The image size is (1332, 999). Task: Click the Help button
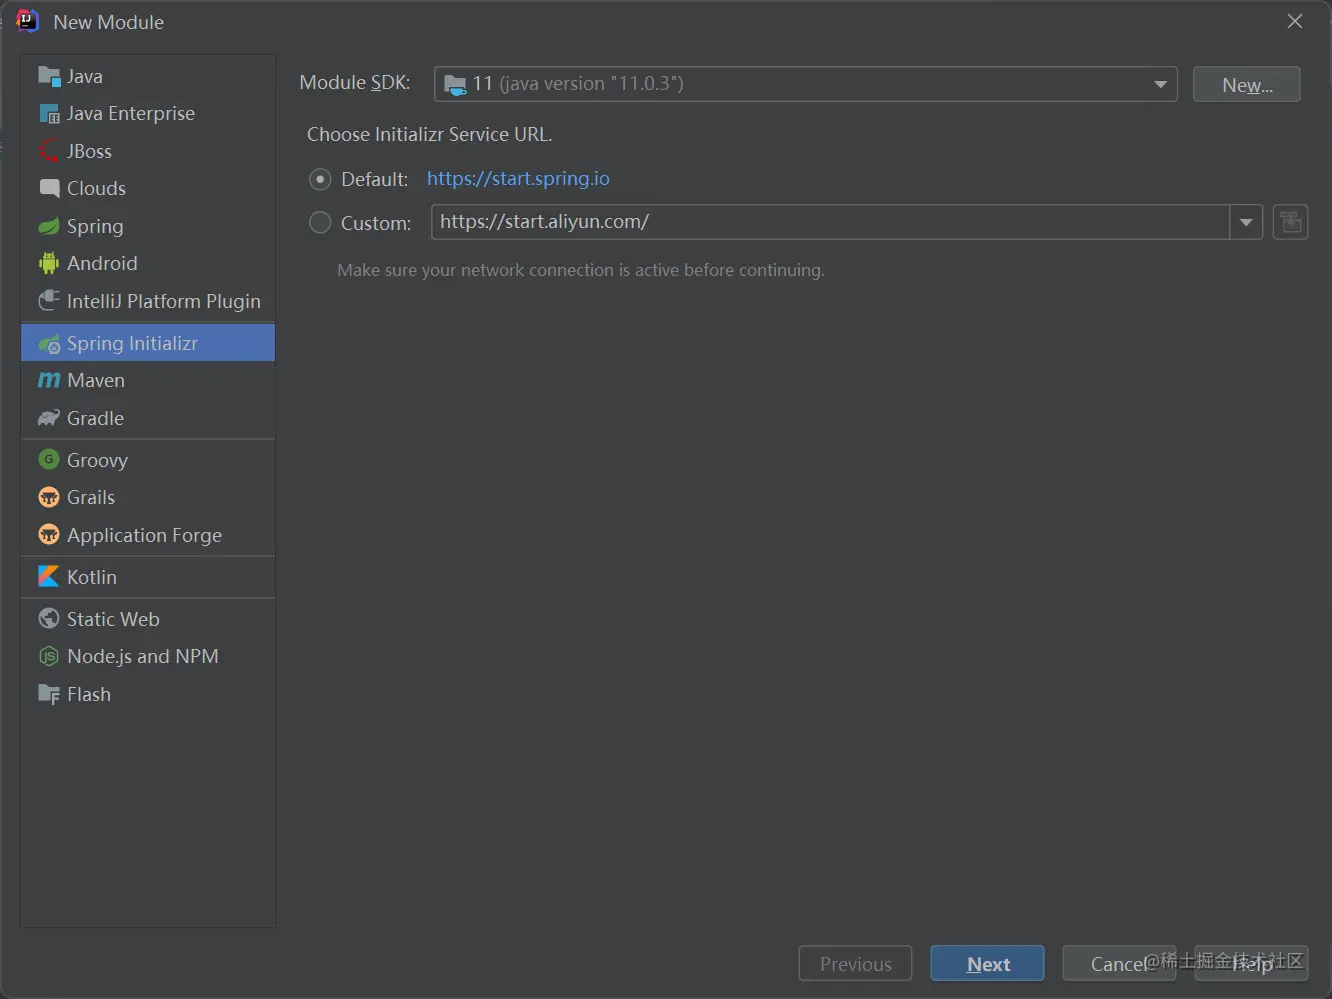(1251, 963)
